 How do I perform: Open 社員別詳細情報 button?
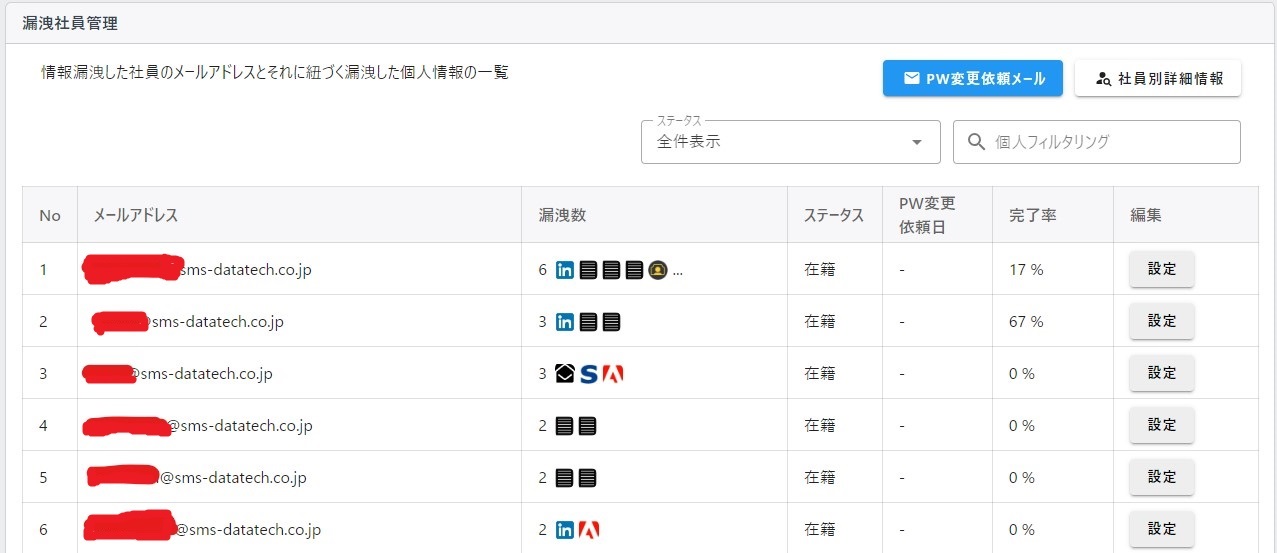click(x=1158, y=78)
